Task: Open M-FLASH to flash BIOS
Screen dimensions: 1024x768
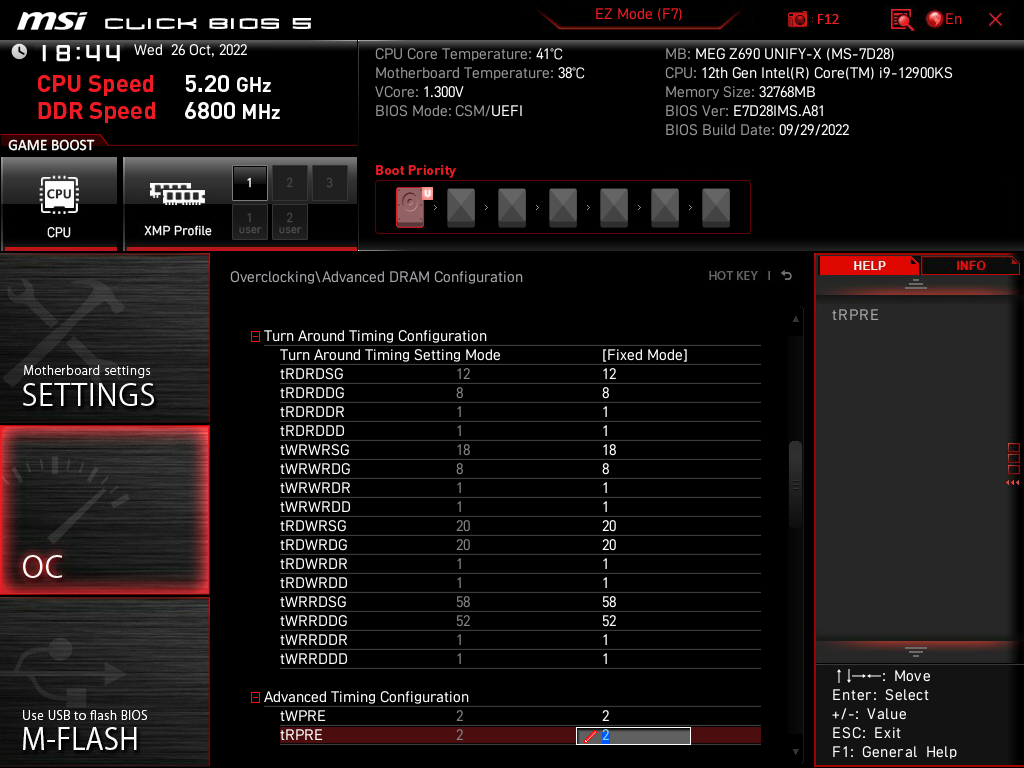Action: tap(104, 682)
